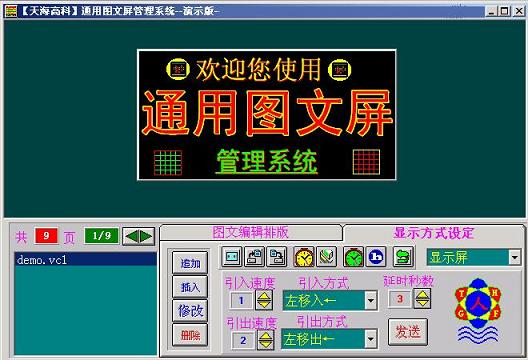Click the green clock icon
Screen dimensions: 528x360
[353, 257]
